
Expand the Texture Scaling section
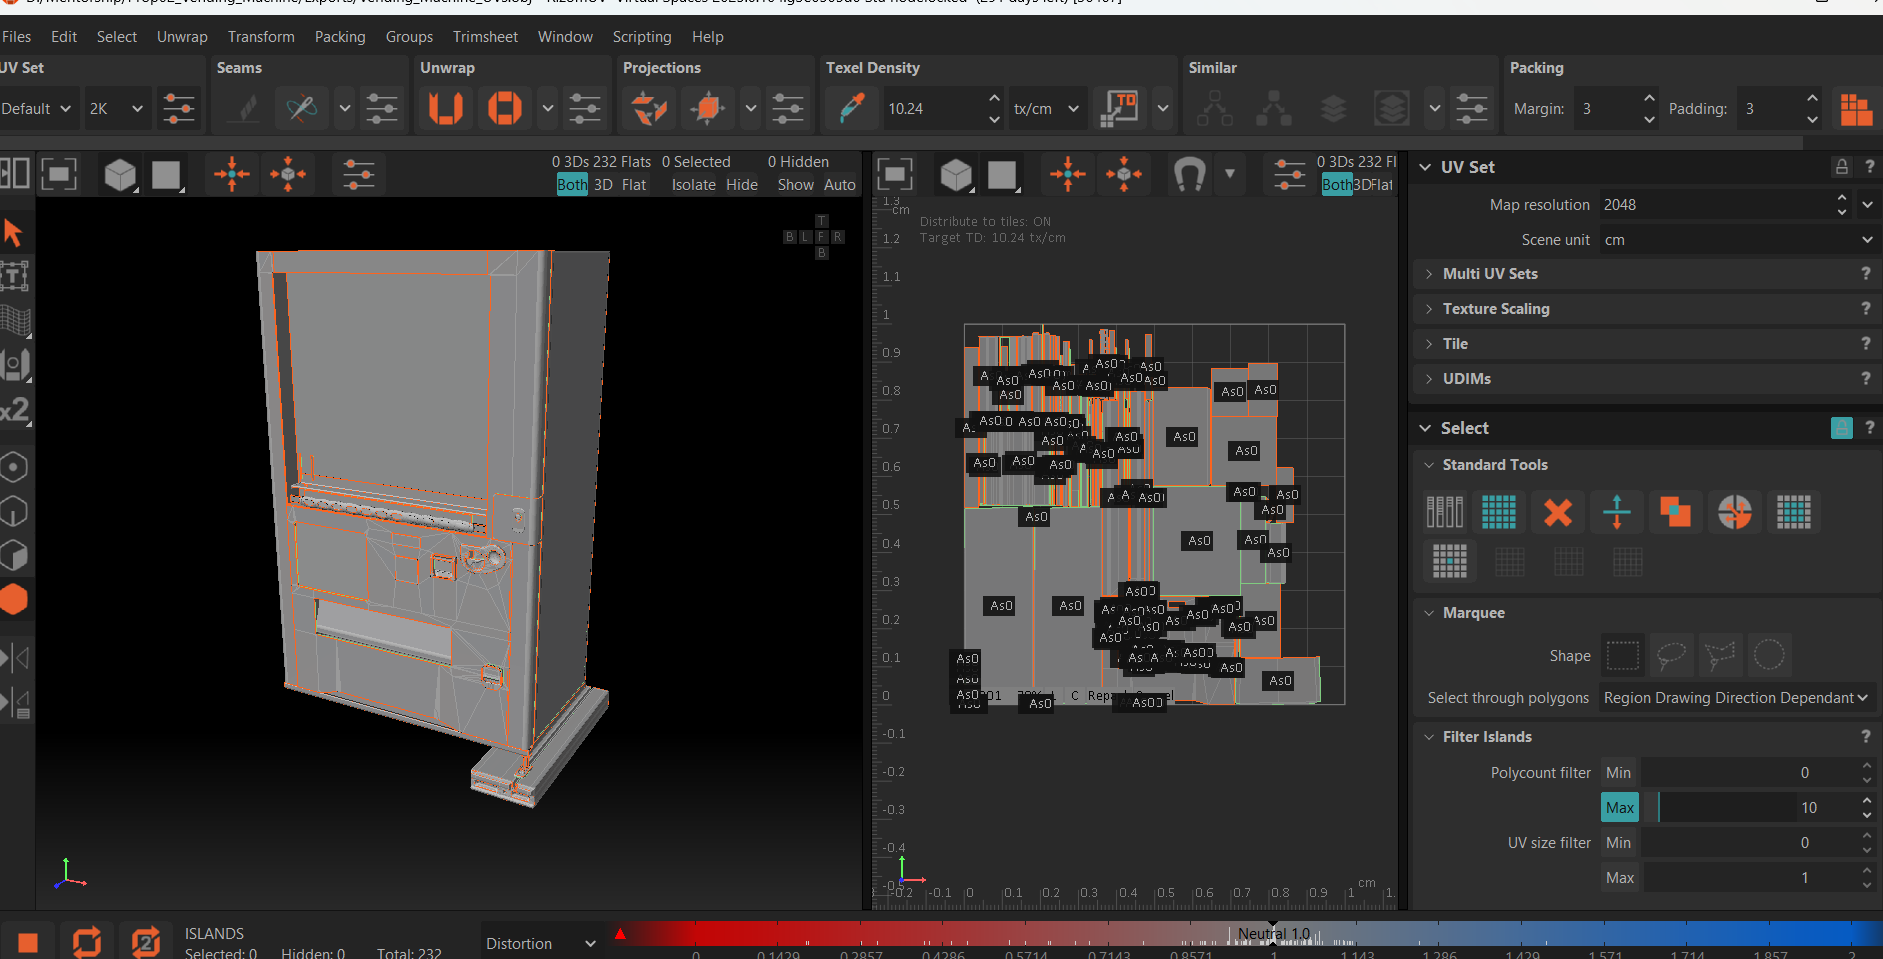point(1495,309)
